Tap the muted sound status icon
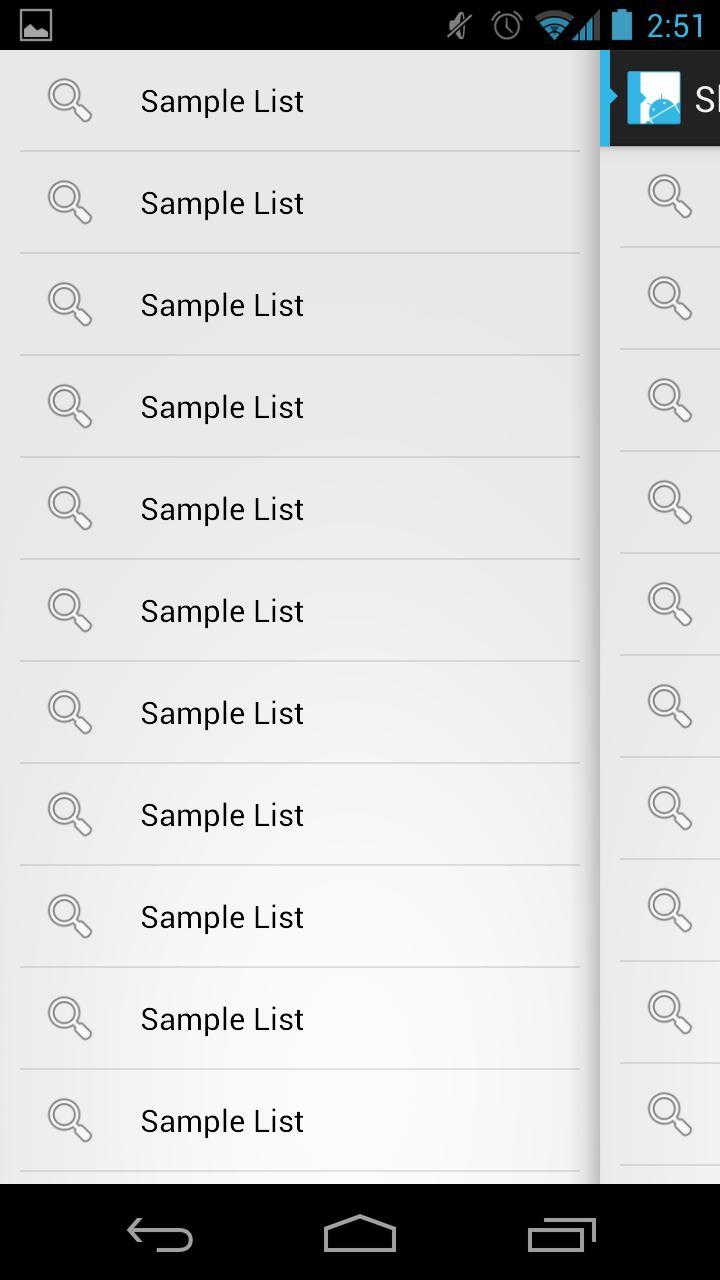Image resolution: width=720 pixels, height=1280 pixels. click(459, 25)
